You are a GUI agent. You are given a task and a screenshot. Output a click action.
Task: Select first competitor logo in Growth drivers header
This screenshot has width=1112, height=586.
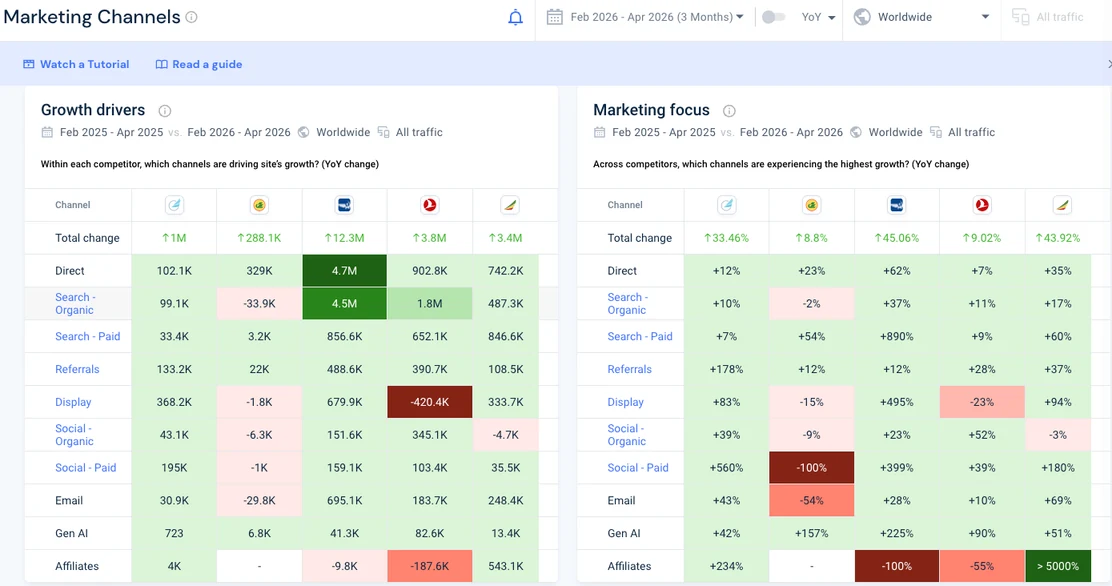point(174,205)
